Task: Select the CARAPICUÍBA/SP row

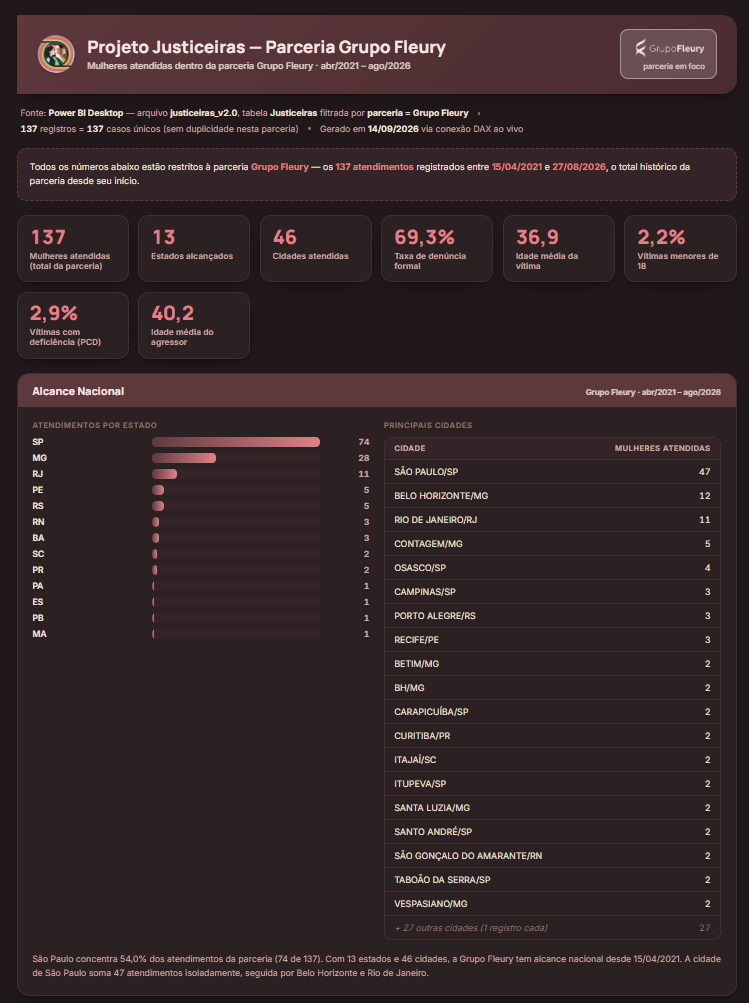Action: (x=552, y=712)
